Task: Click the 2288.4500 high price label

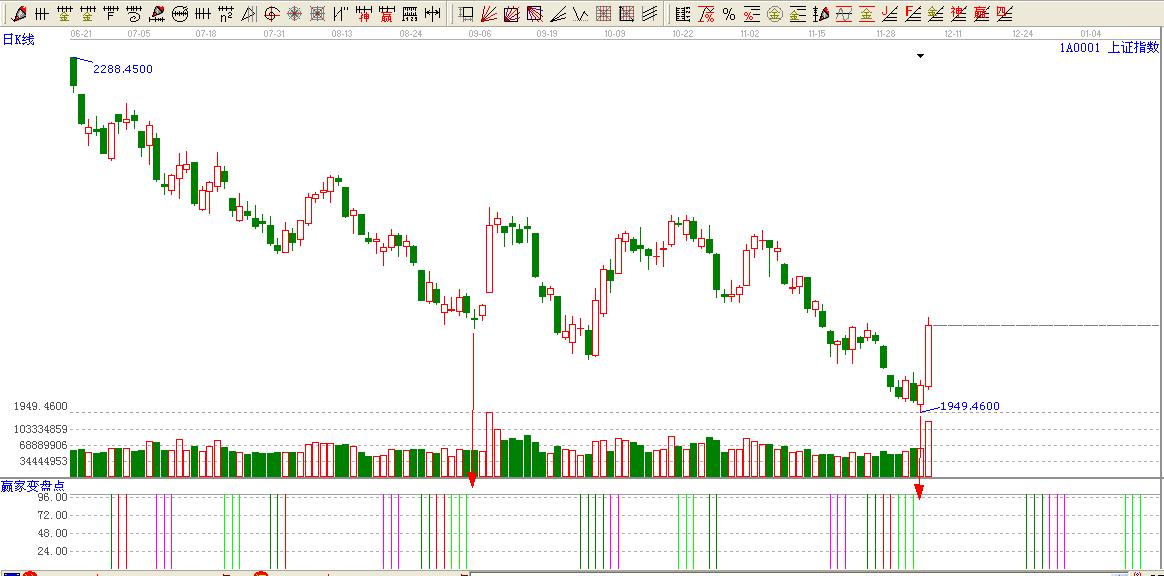Action: [x=123, y=69]
